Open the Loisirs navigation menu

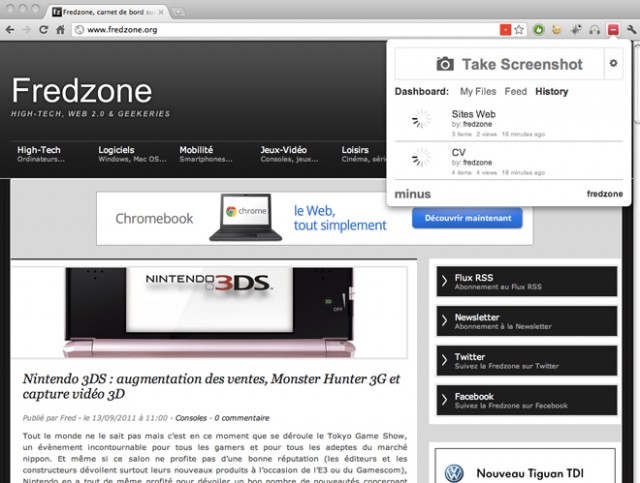[x=363, y=154]
